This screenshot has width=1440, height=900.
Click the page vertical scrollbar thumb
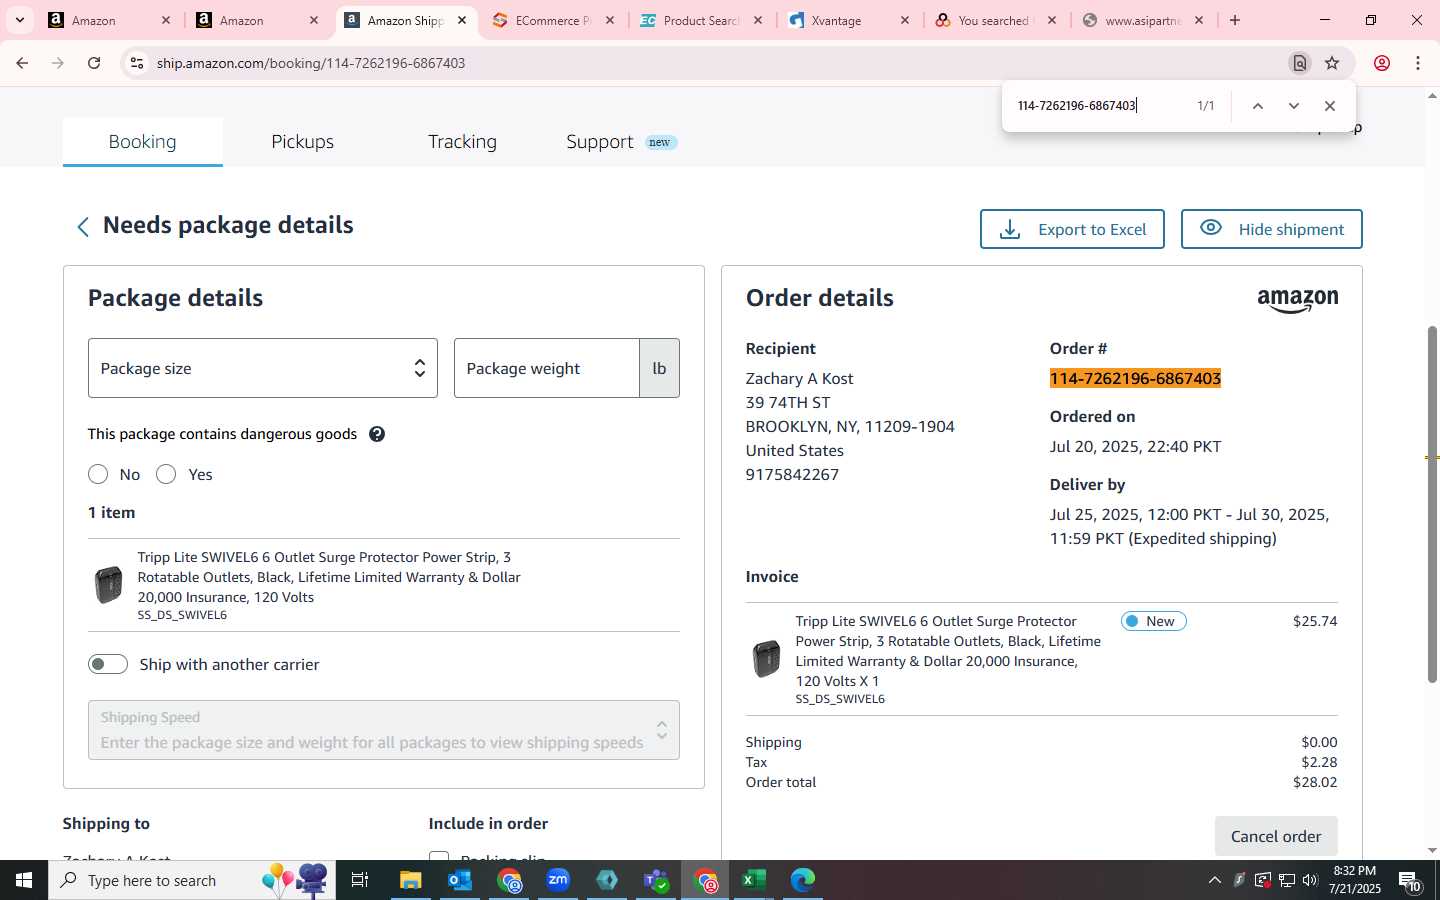pos(1432,505)
